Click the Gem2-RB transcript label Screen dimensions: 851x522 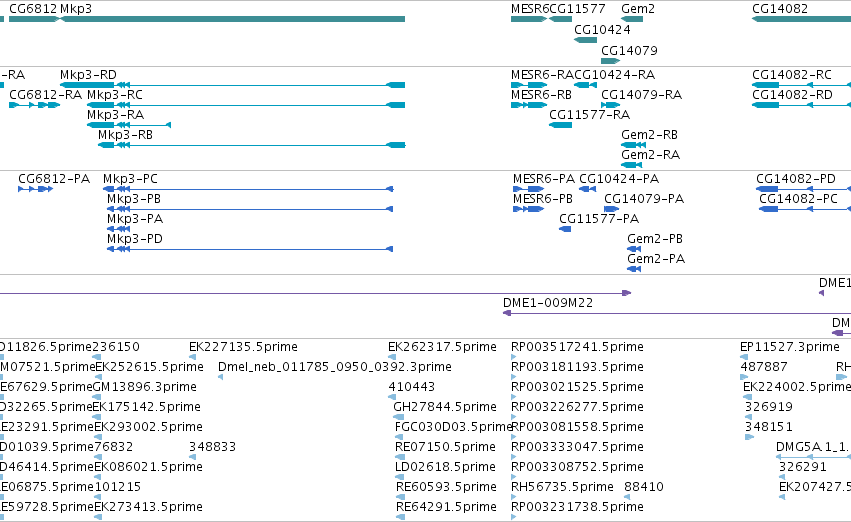[650, 135]
